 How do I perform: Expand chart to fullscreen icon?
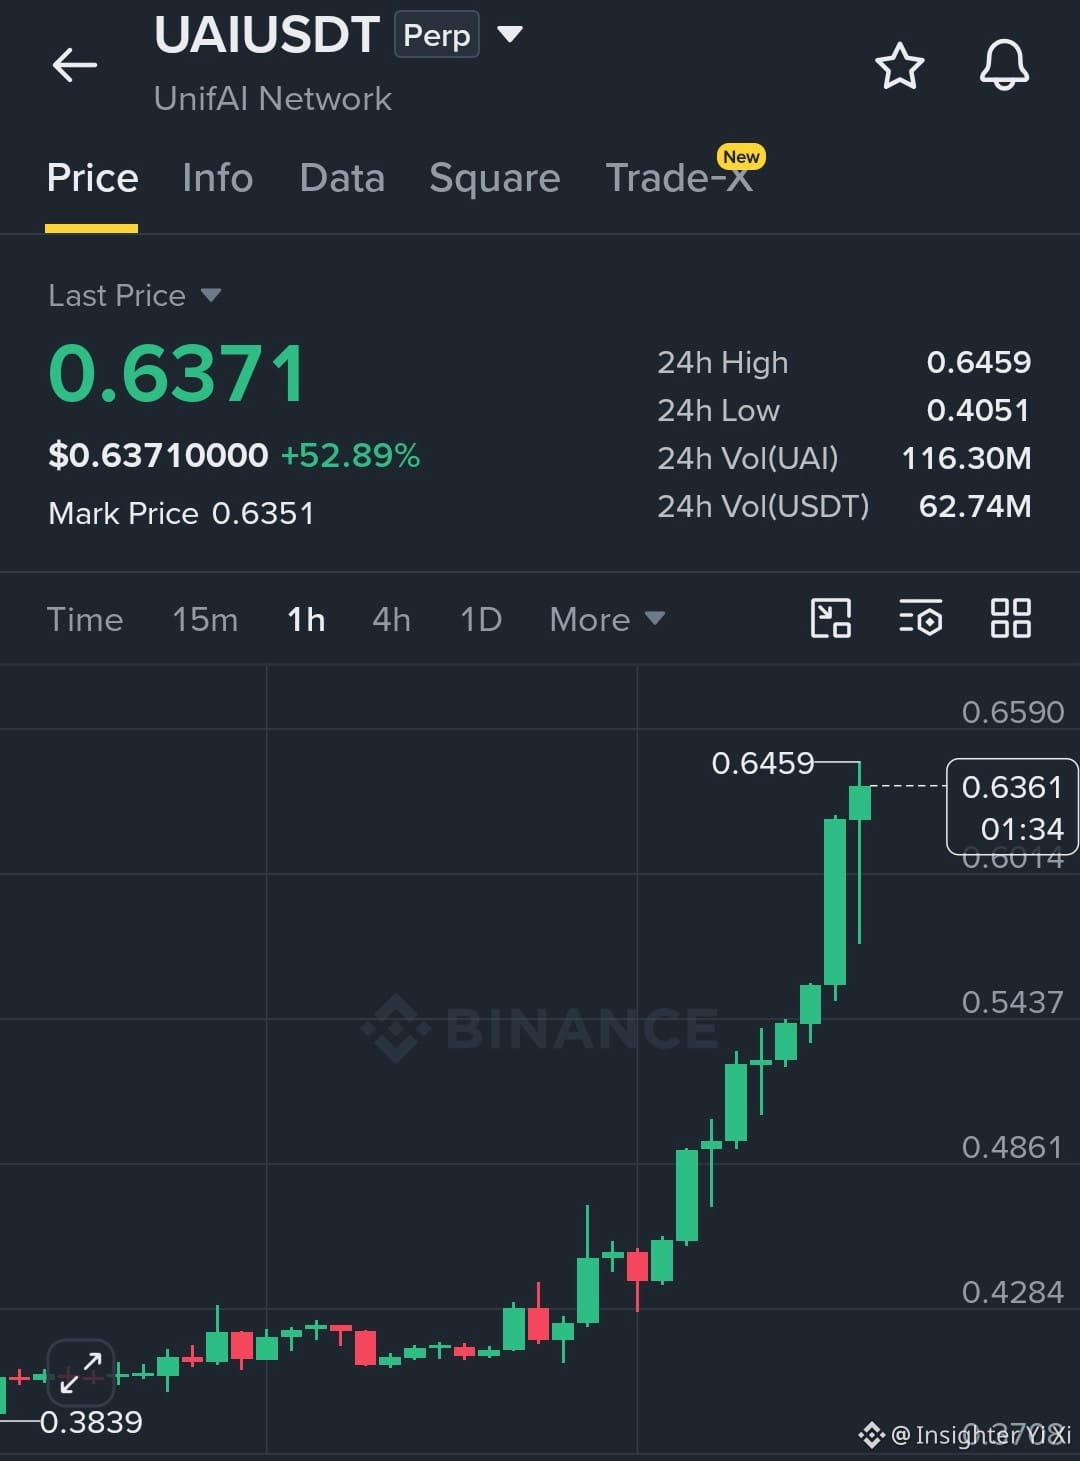click(x=81, y=1372)
